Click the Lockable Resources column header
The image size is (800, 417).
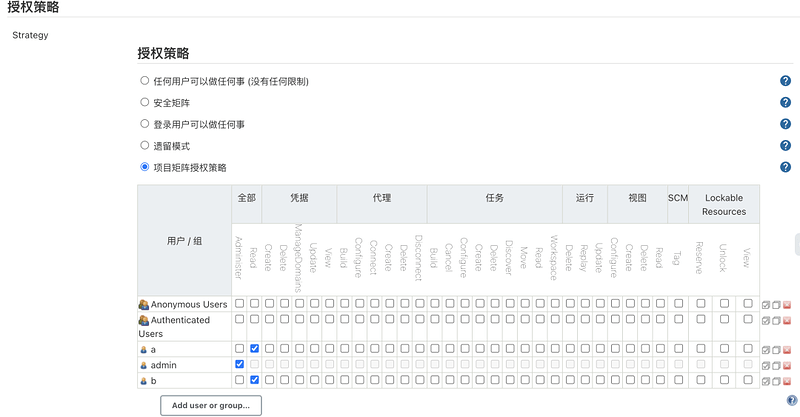pos(724,205)
